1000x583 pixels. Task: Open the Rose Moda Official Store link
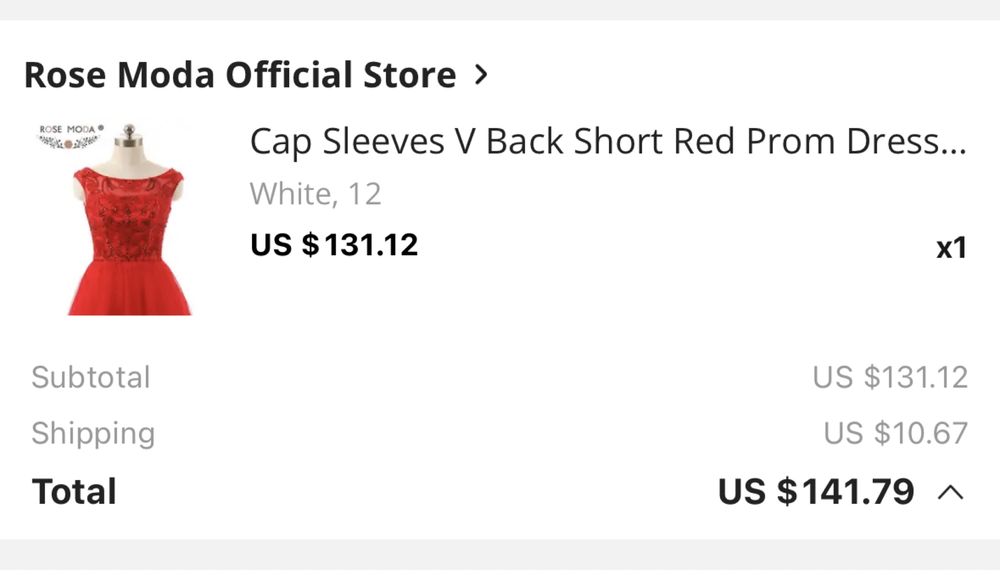(x=240, y=75)
